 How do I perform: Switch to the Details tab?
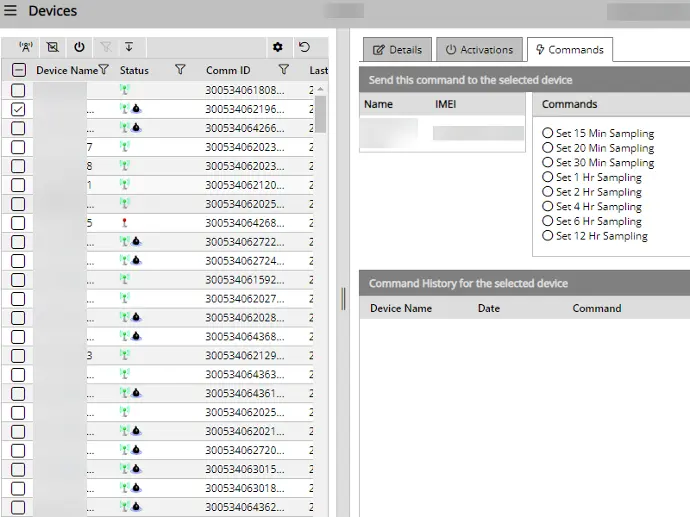(396, 50)
